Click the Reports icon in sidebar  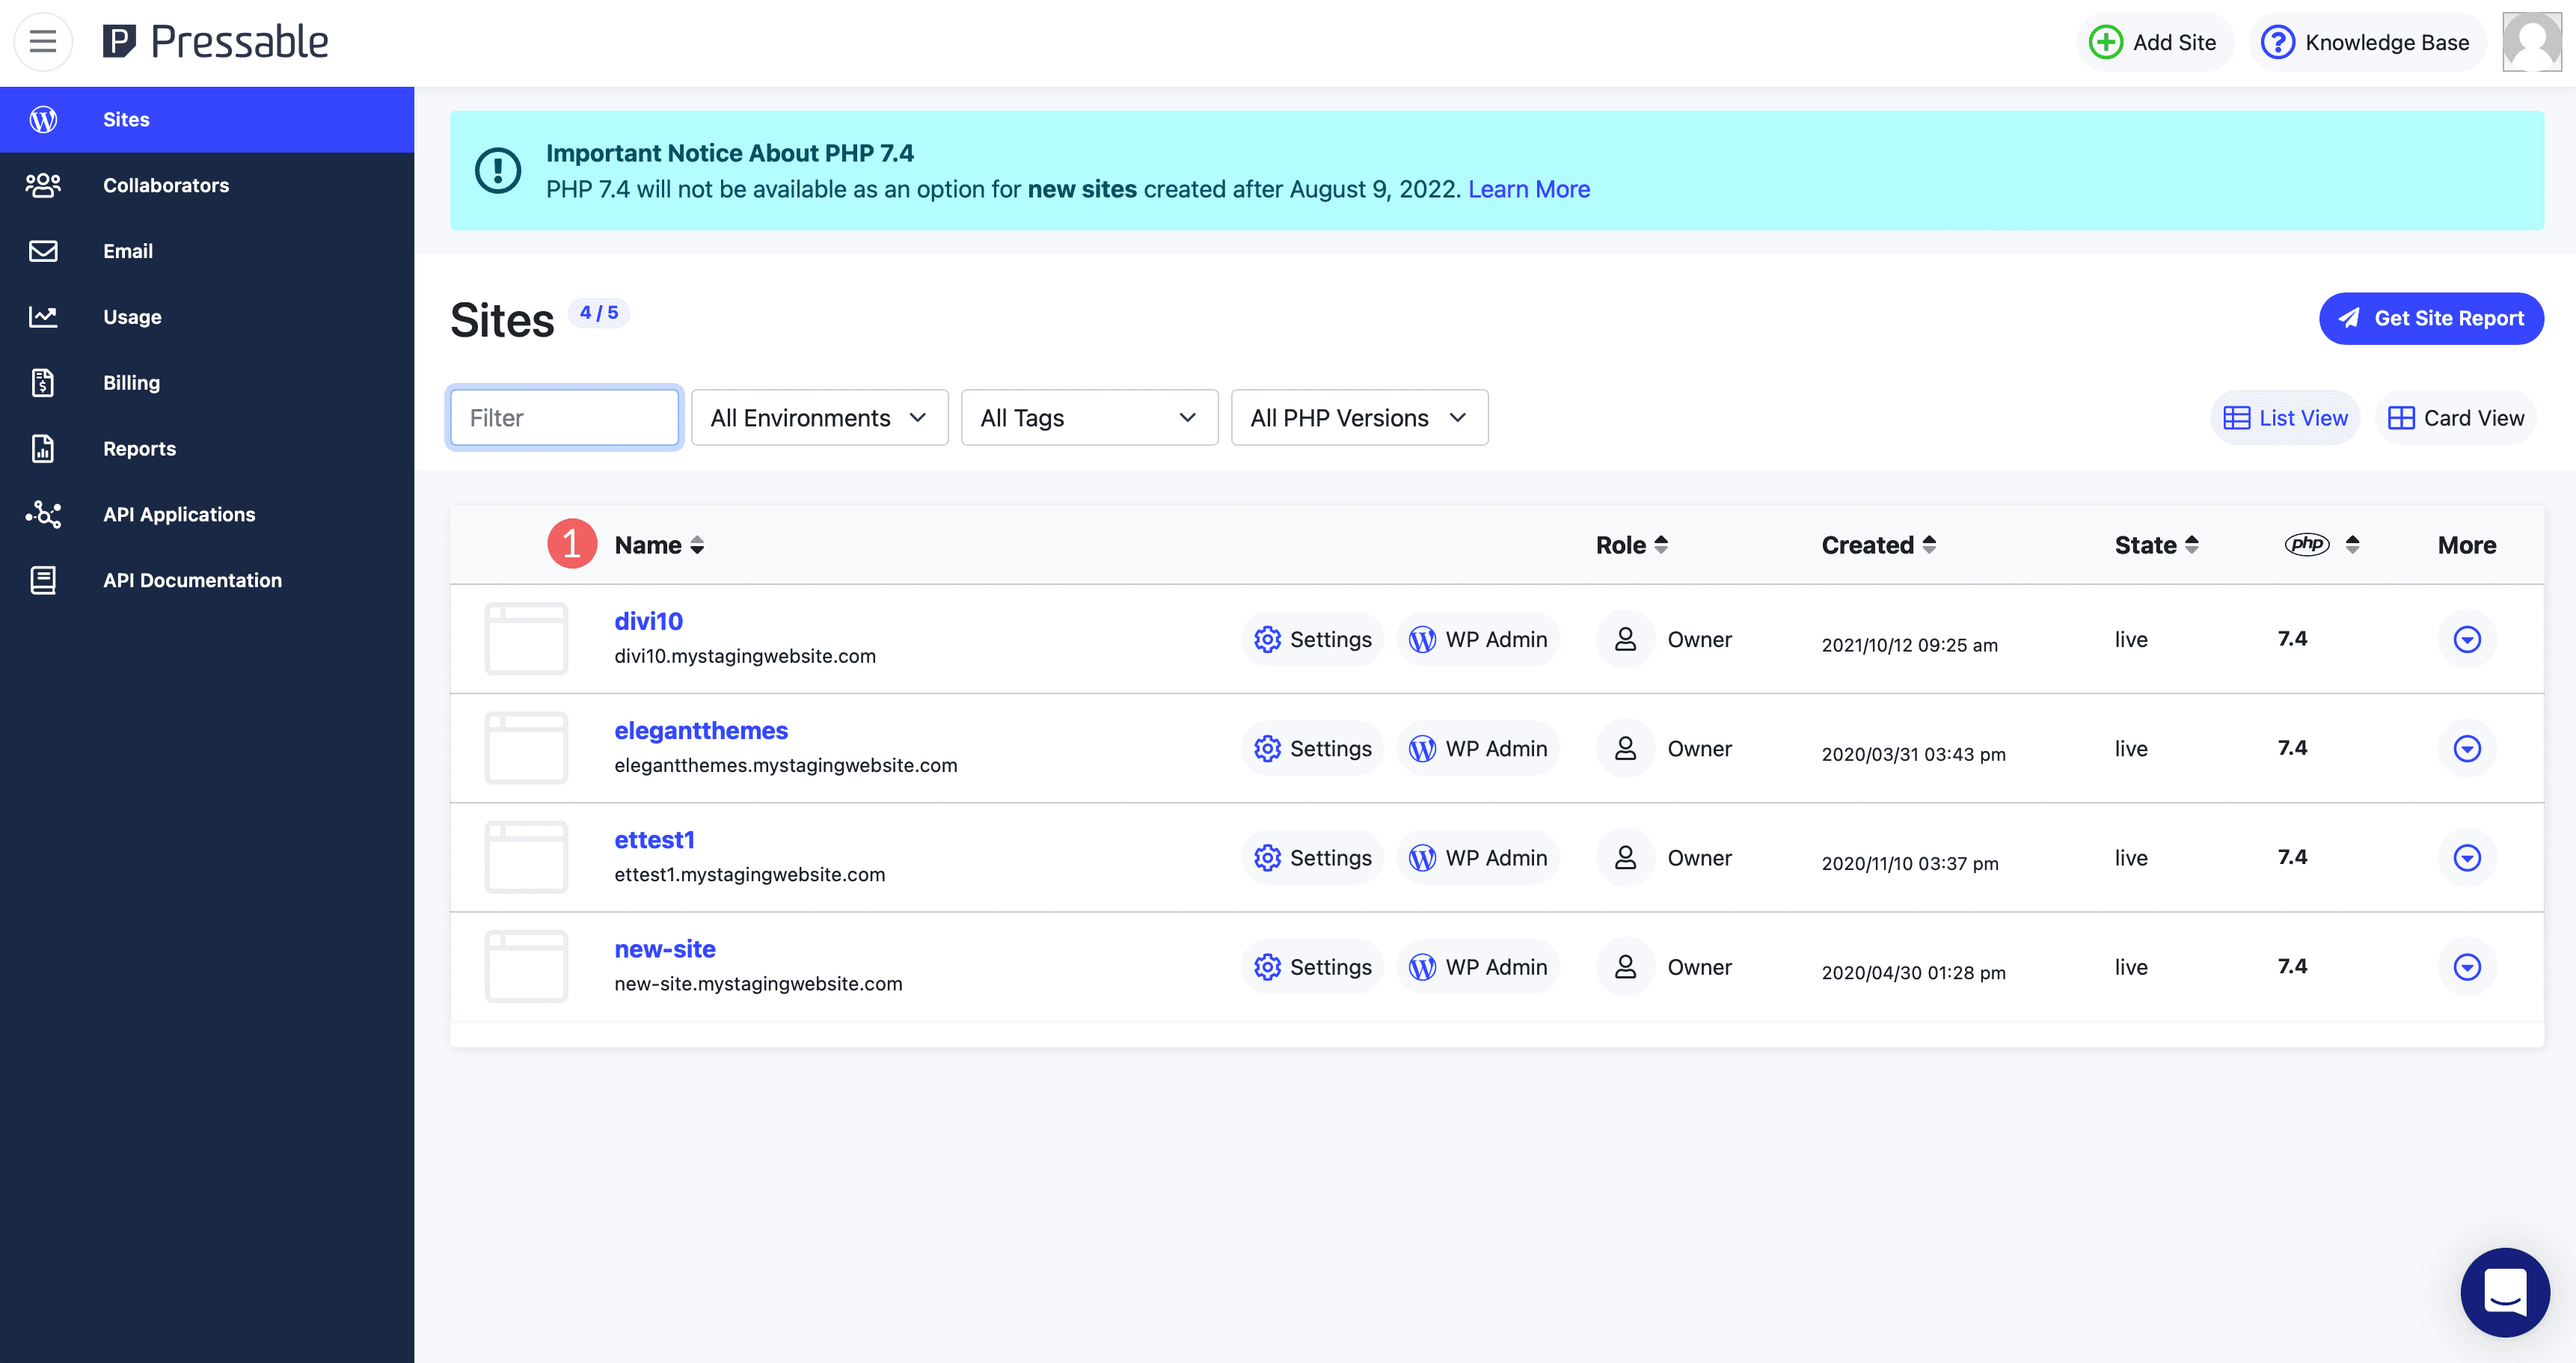click(43, 448)
